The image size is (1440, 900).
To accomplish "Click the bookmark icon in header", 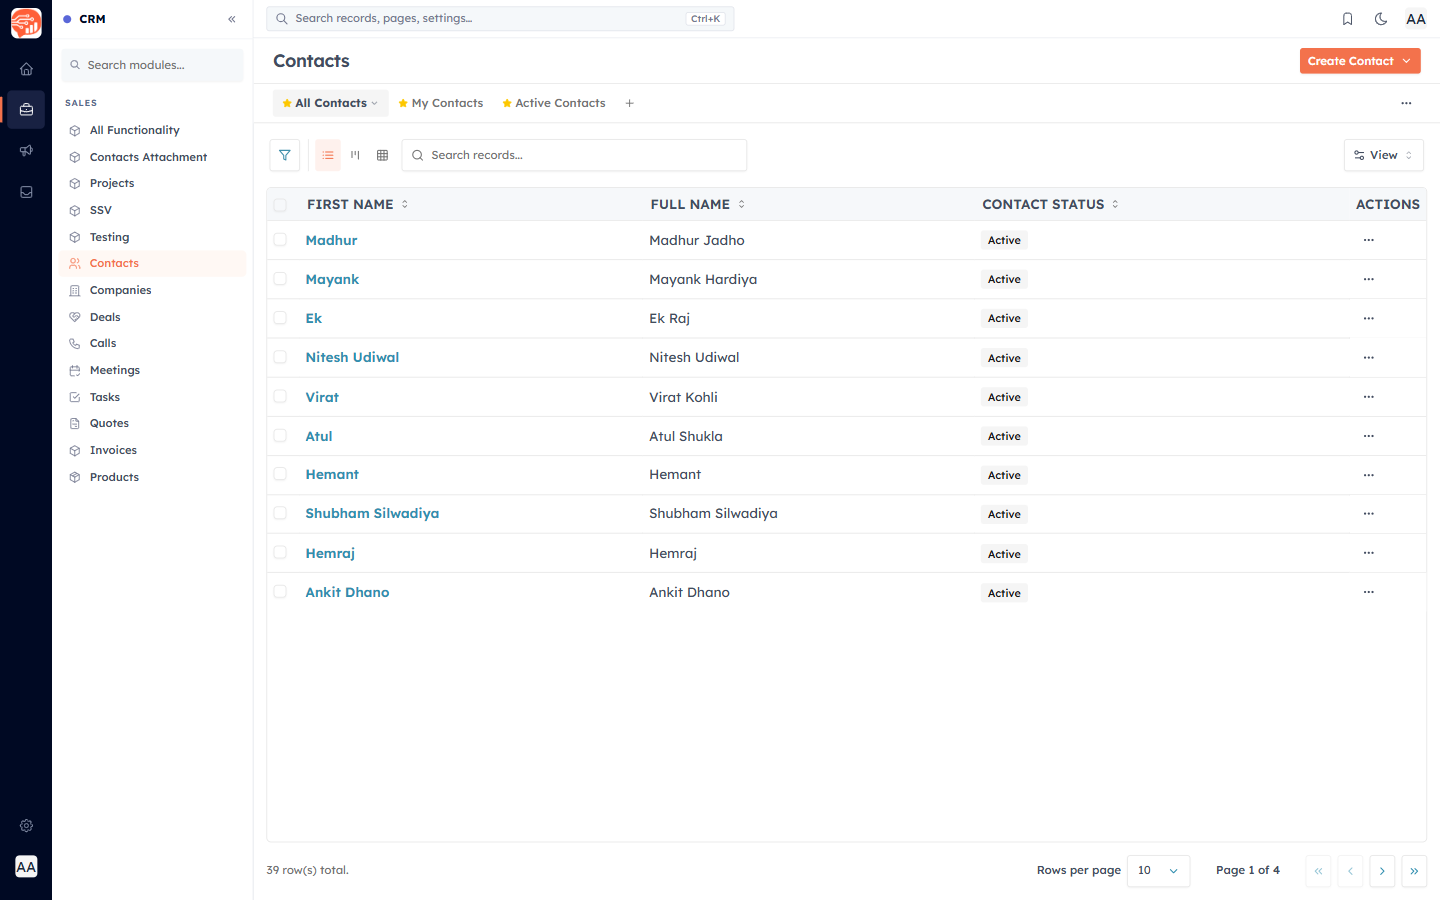I will click(1347, 19).
